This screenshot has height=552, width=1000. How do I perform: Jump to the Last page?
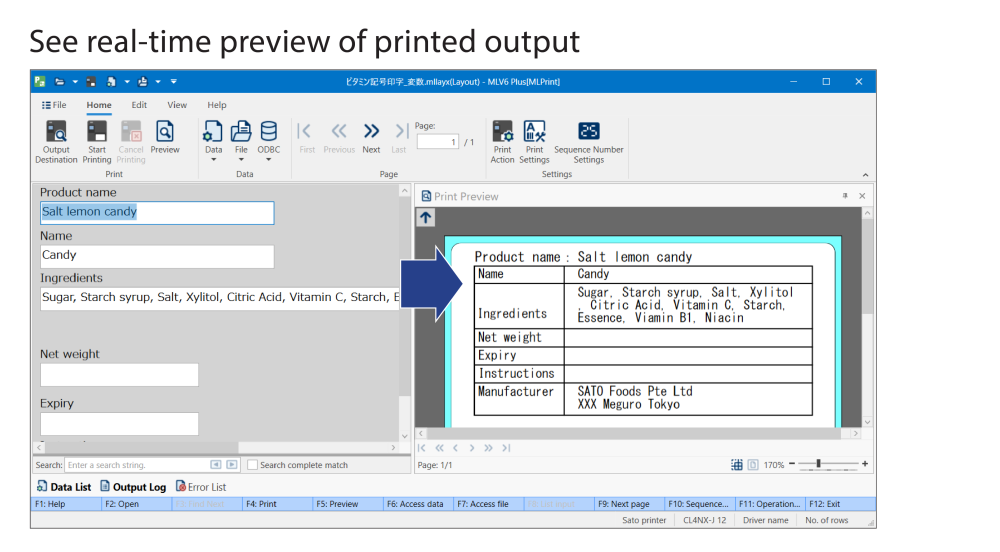tap(399, 137)
